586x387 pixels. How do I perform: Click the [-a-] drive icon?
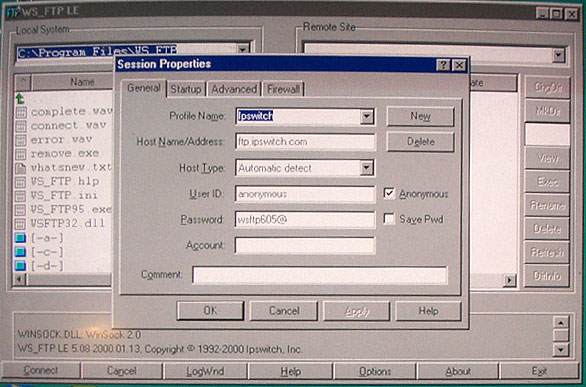click(20, 238)
